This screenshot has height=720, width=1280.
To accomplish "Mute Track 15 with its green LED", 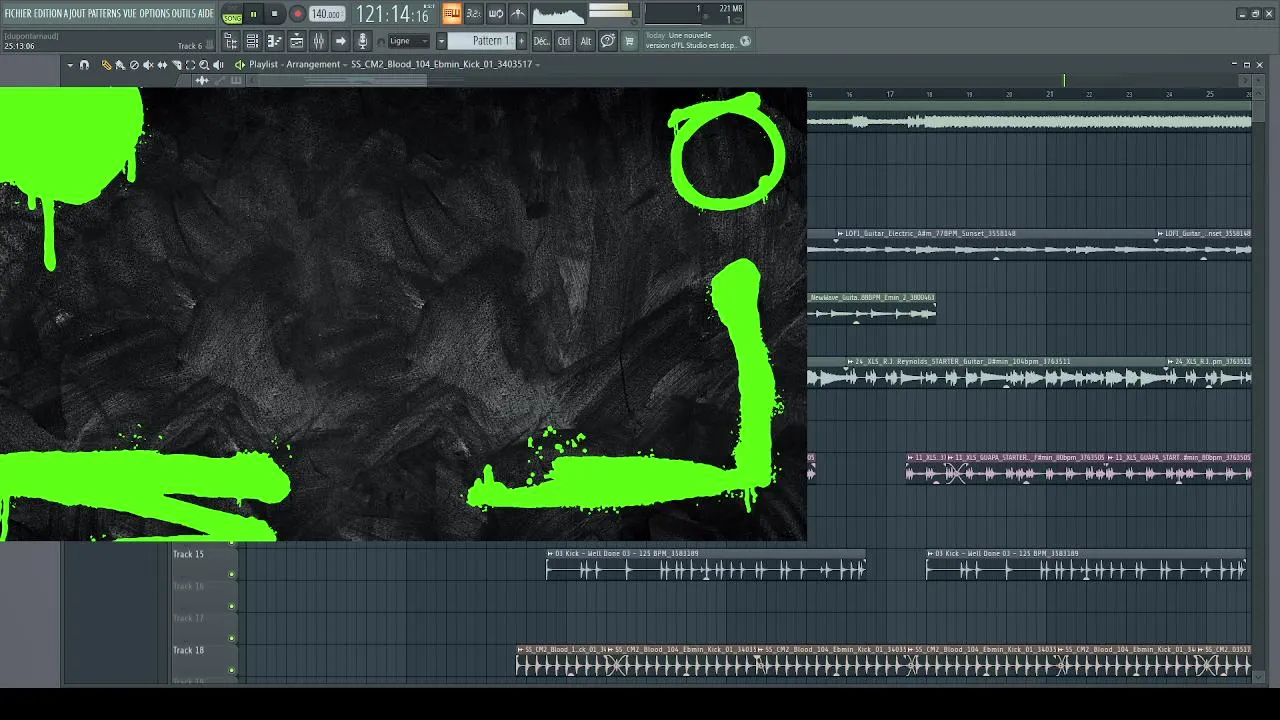I will coord(232,574).
